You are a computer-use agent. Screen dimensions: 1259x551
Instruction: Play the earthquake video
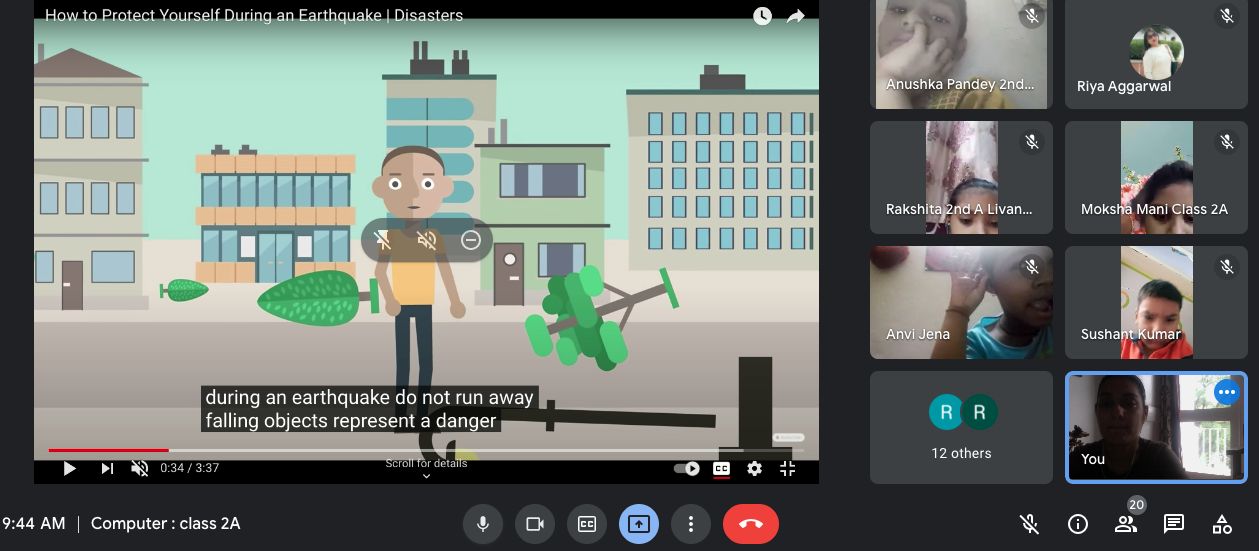[x=69, y=468]
